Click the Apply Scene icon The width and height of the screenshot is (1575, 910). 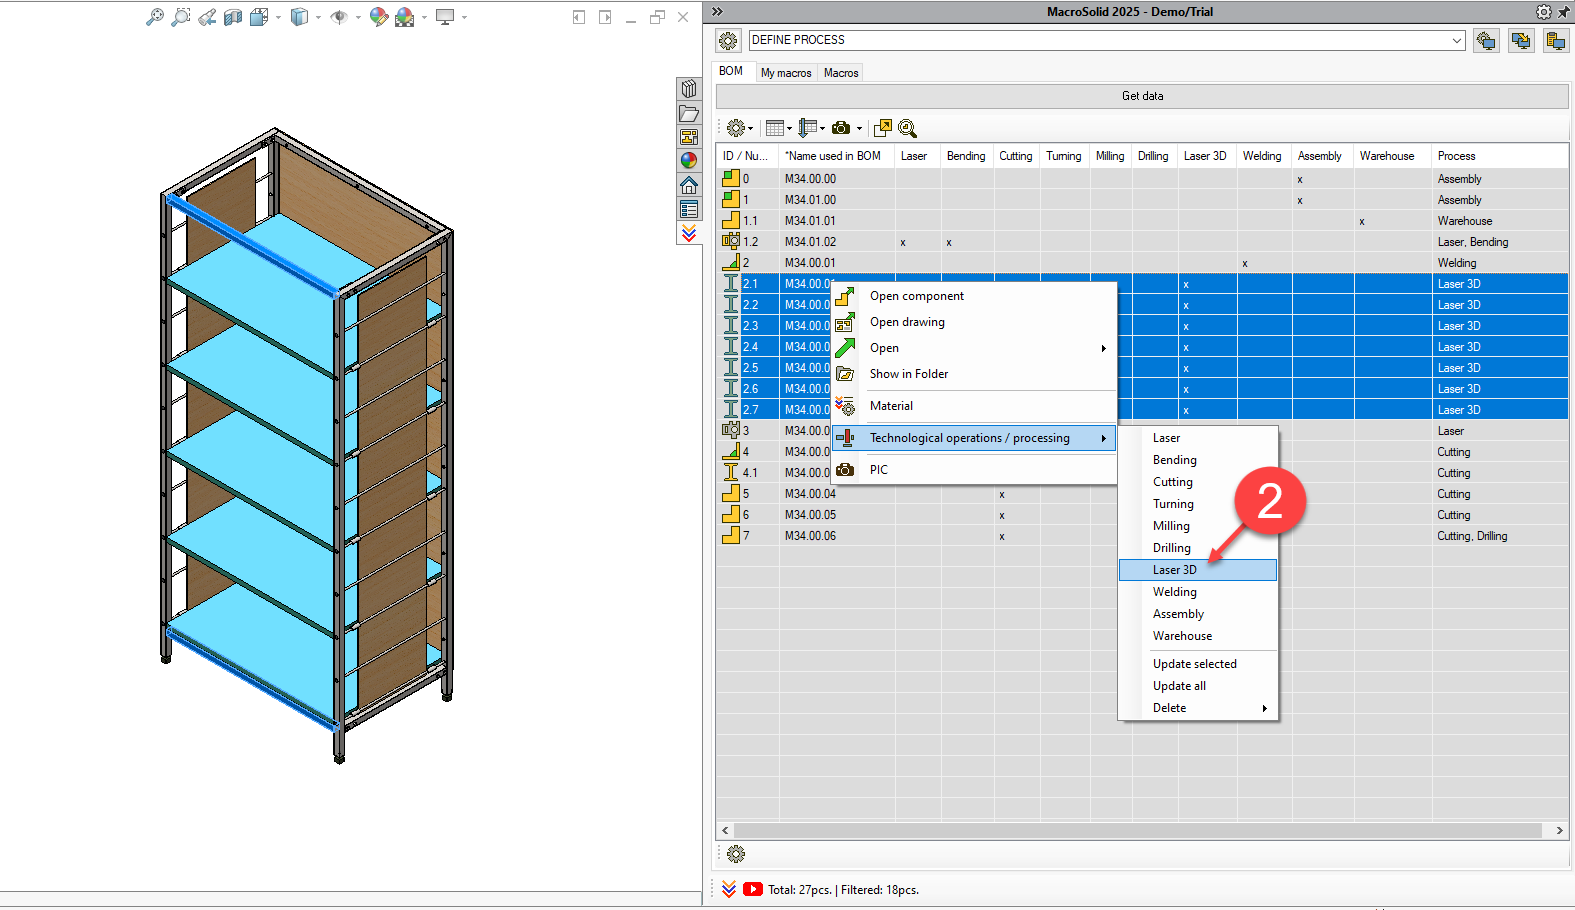click(404, 17)
